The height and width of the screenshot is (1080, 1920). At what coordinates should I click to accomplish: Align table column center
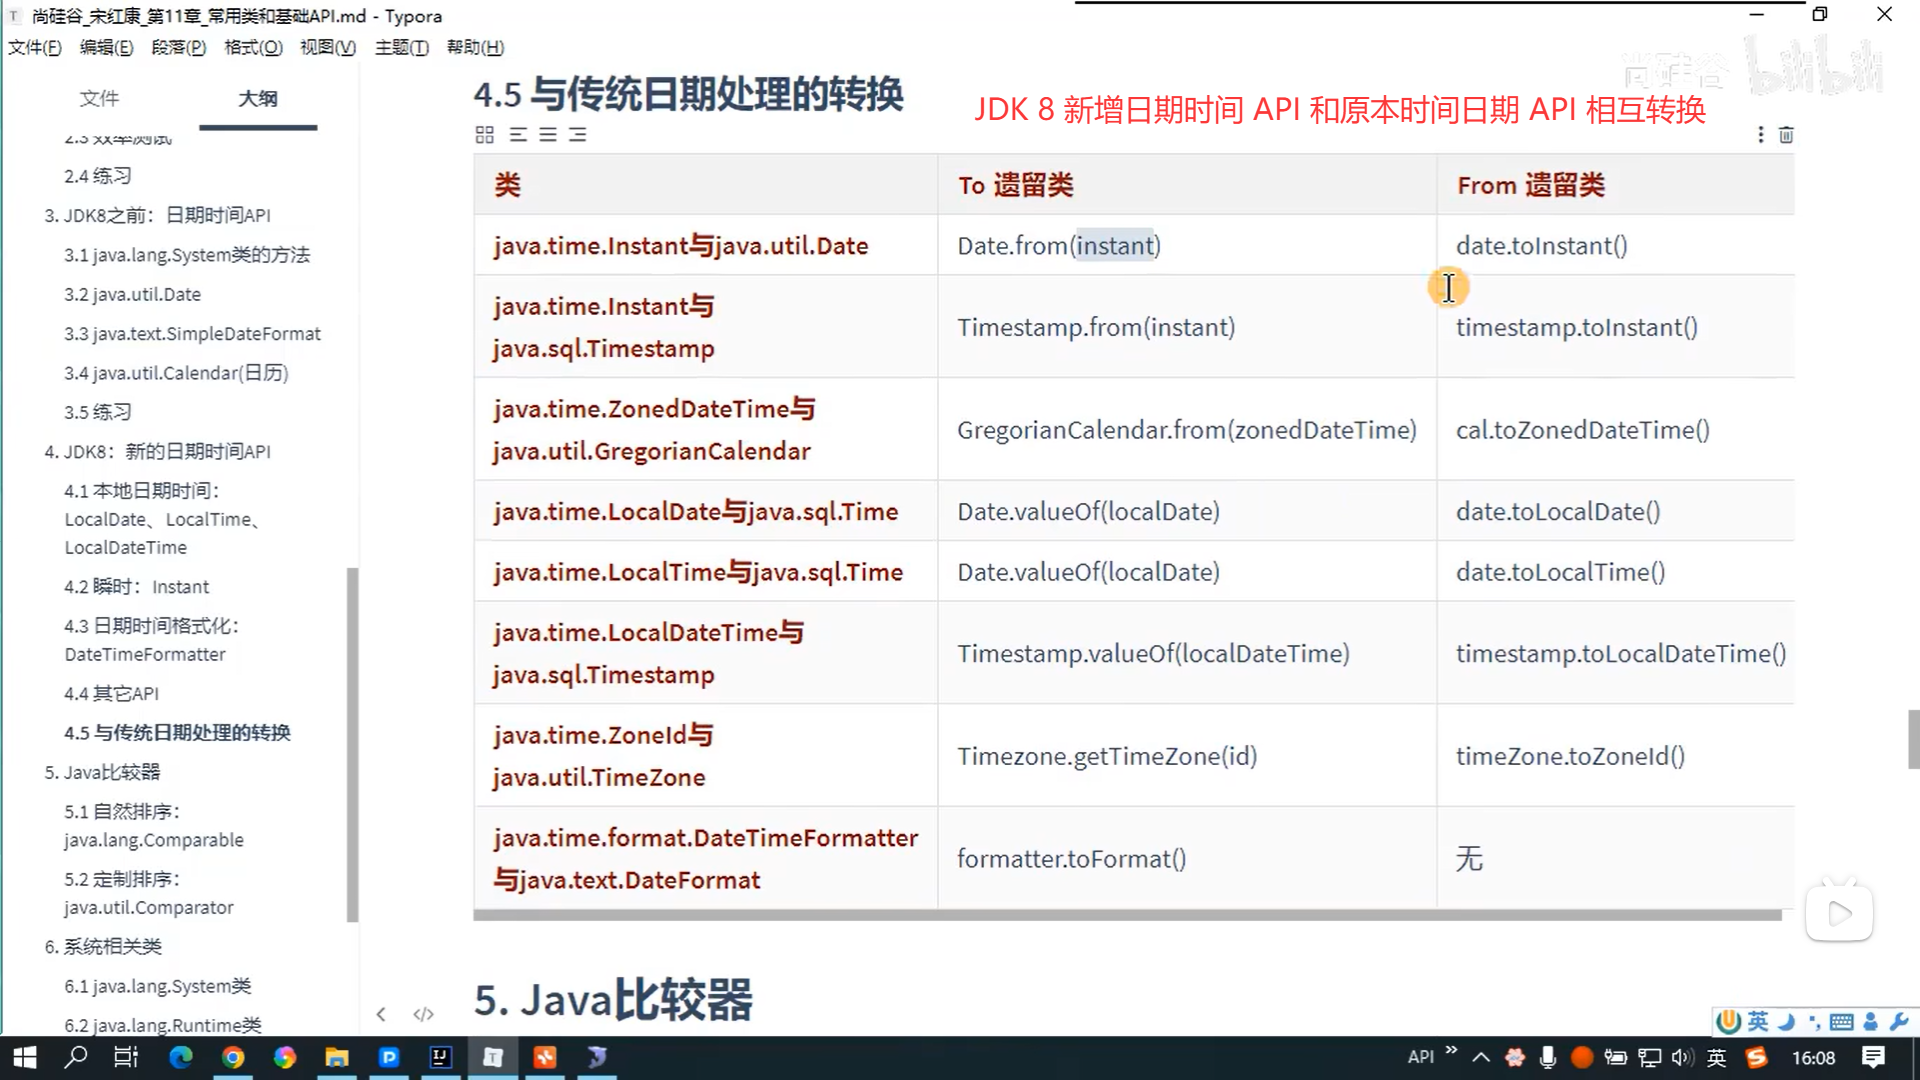coord(548,135)
